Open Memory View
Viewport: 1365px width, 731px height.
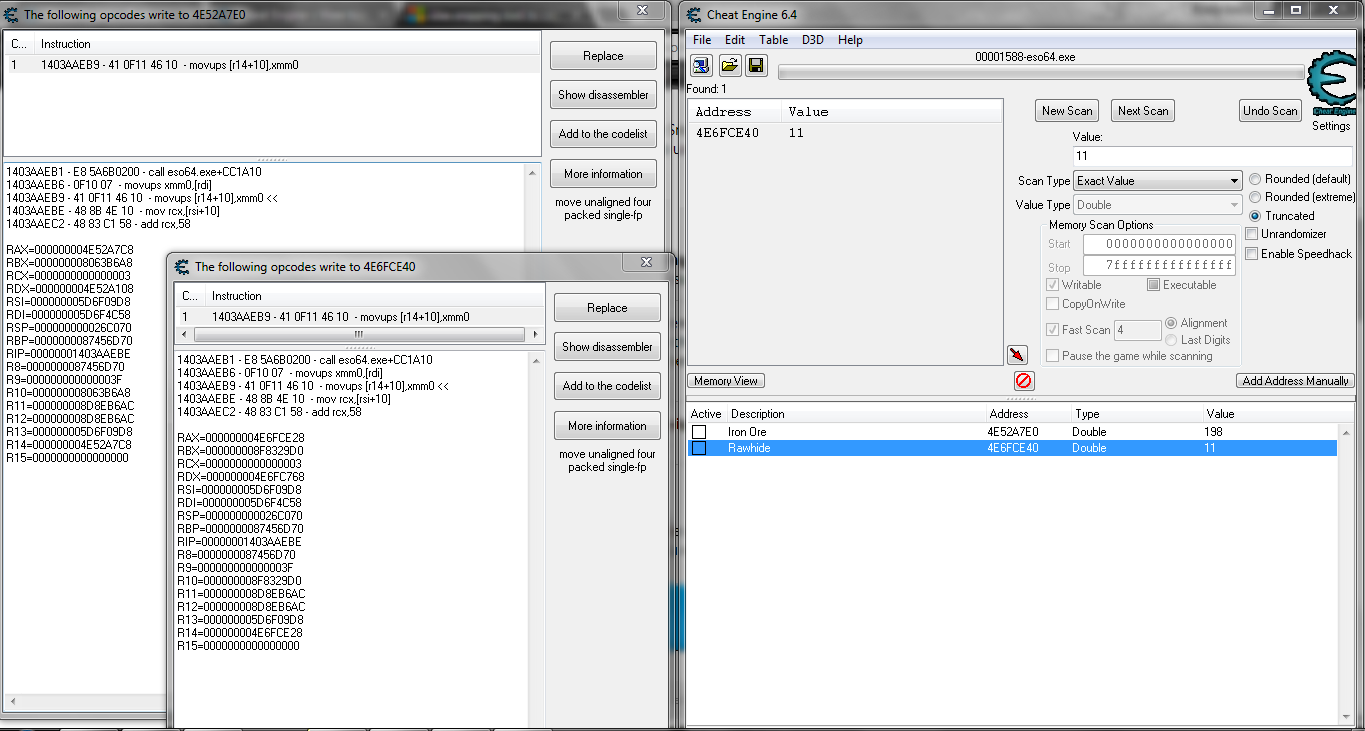pos(726,381)
